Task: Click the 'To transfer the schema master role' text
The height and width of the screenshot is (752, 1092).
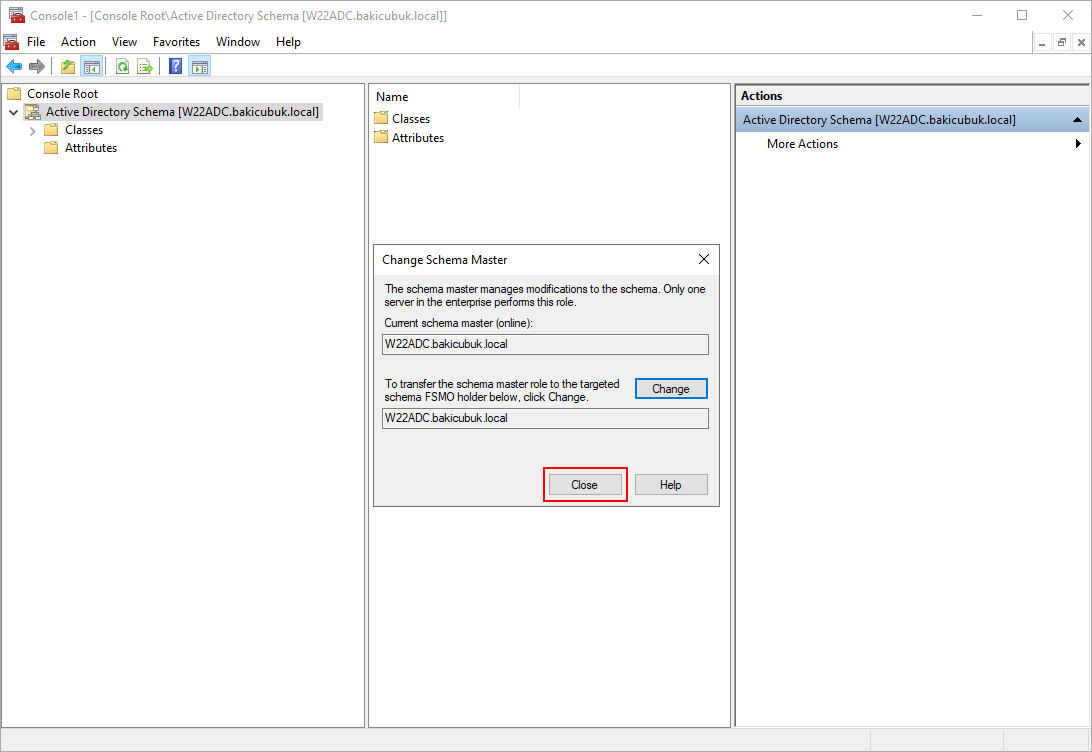Action: point(501,390)
